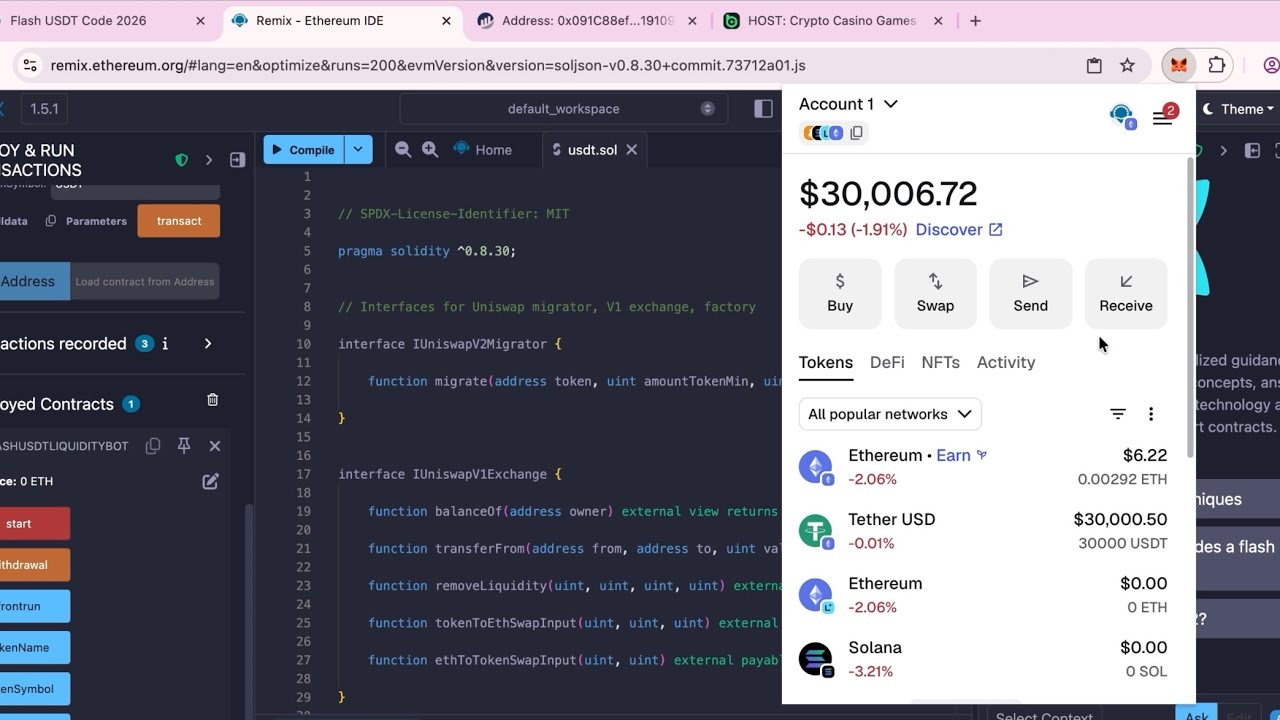Expand the Account 1 selector
This screenshot has width=1280, height=720.
click(848, 104)
